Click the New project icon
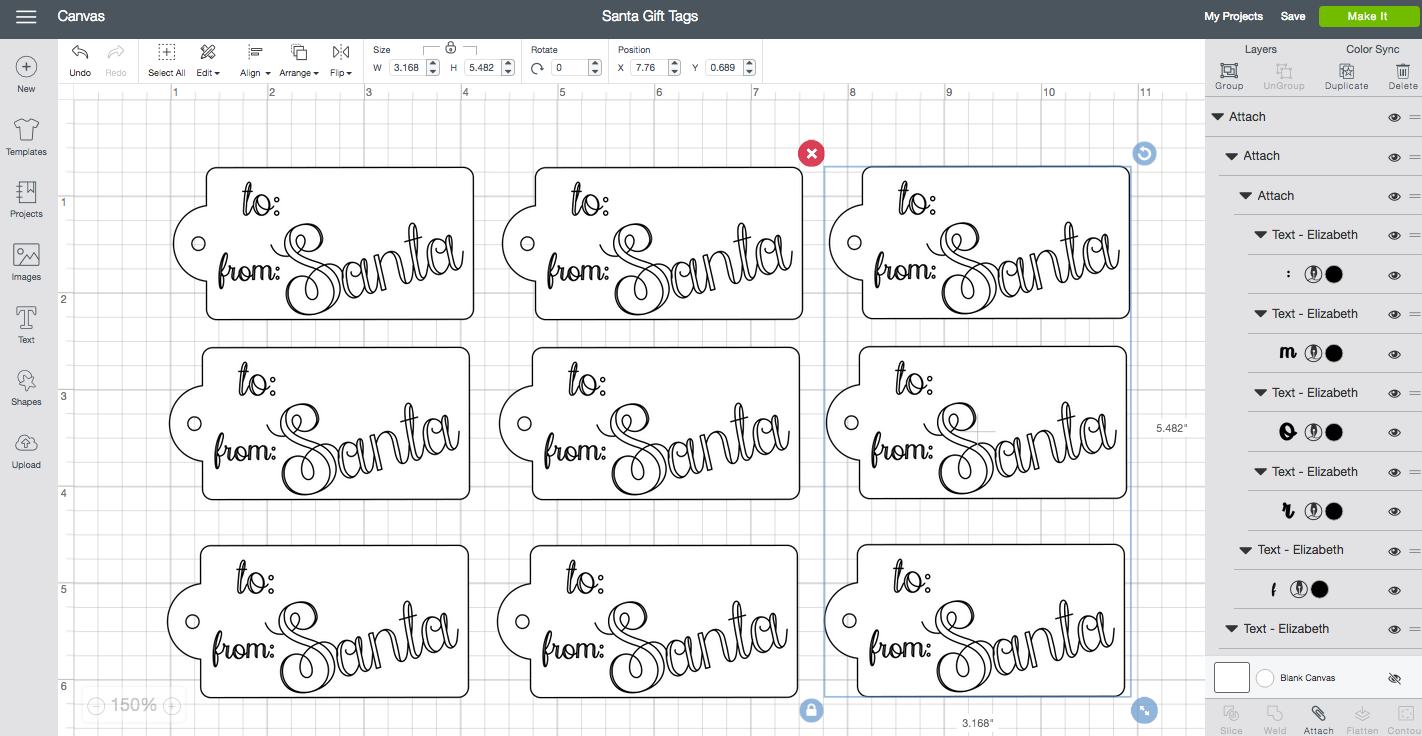Screen dimensions: 1422x736 [x=26, y=67]
